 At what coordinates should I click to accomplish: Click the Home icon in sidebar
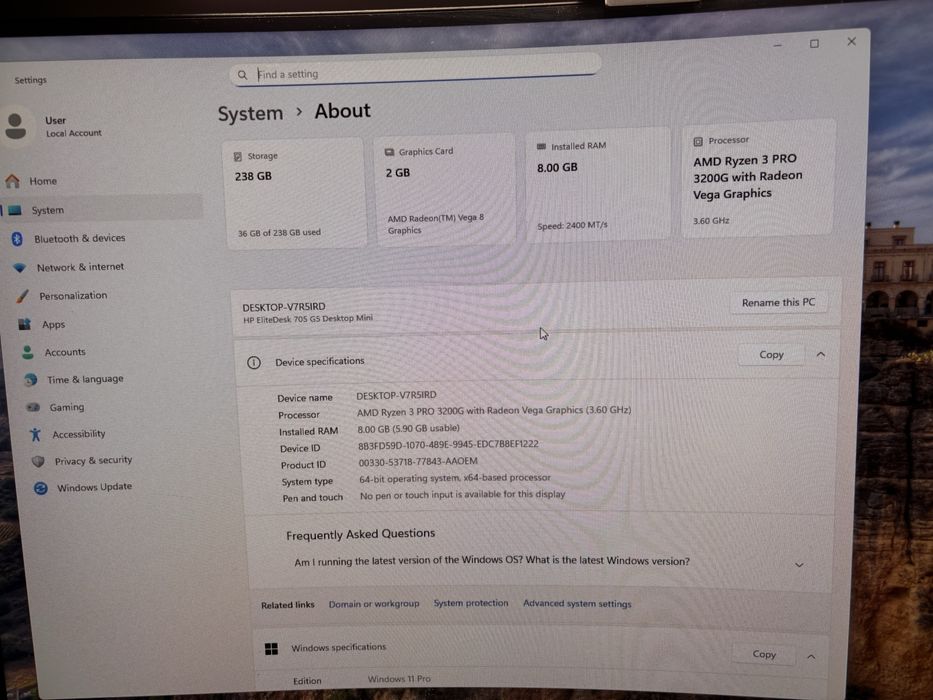click(x=12, y=180)
